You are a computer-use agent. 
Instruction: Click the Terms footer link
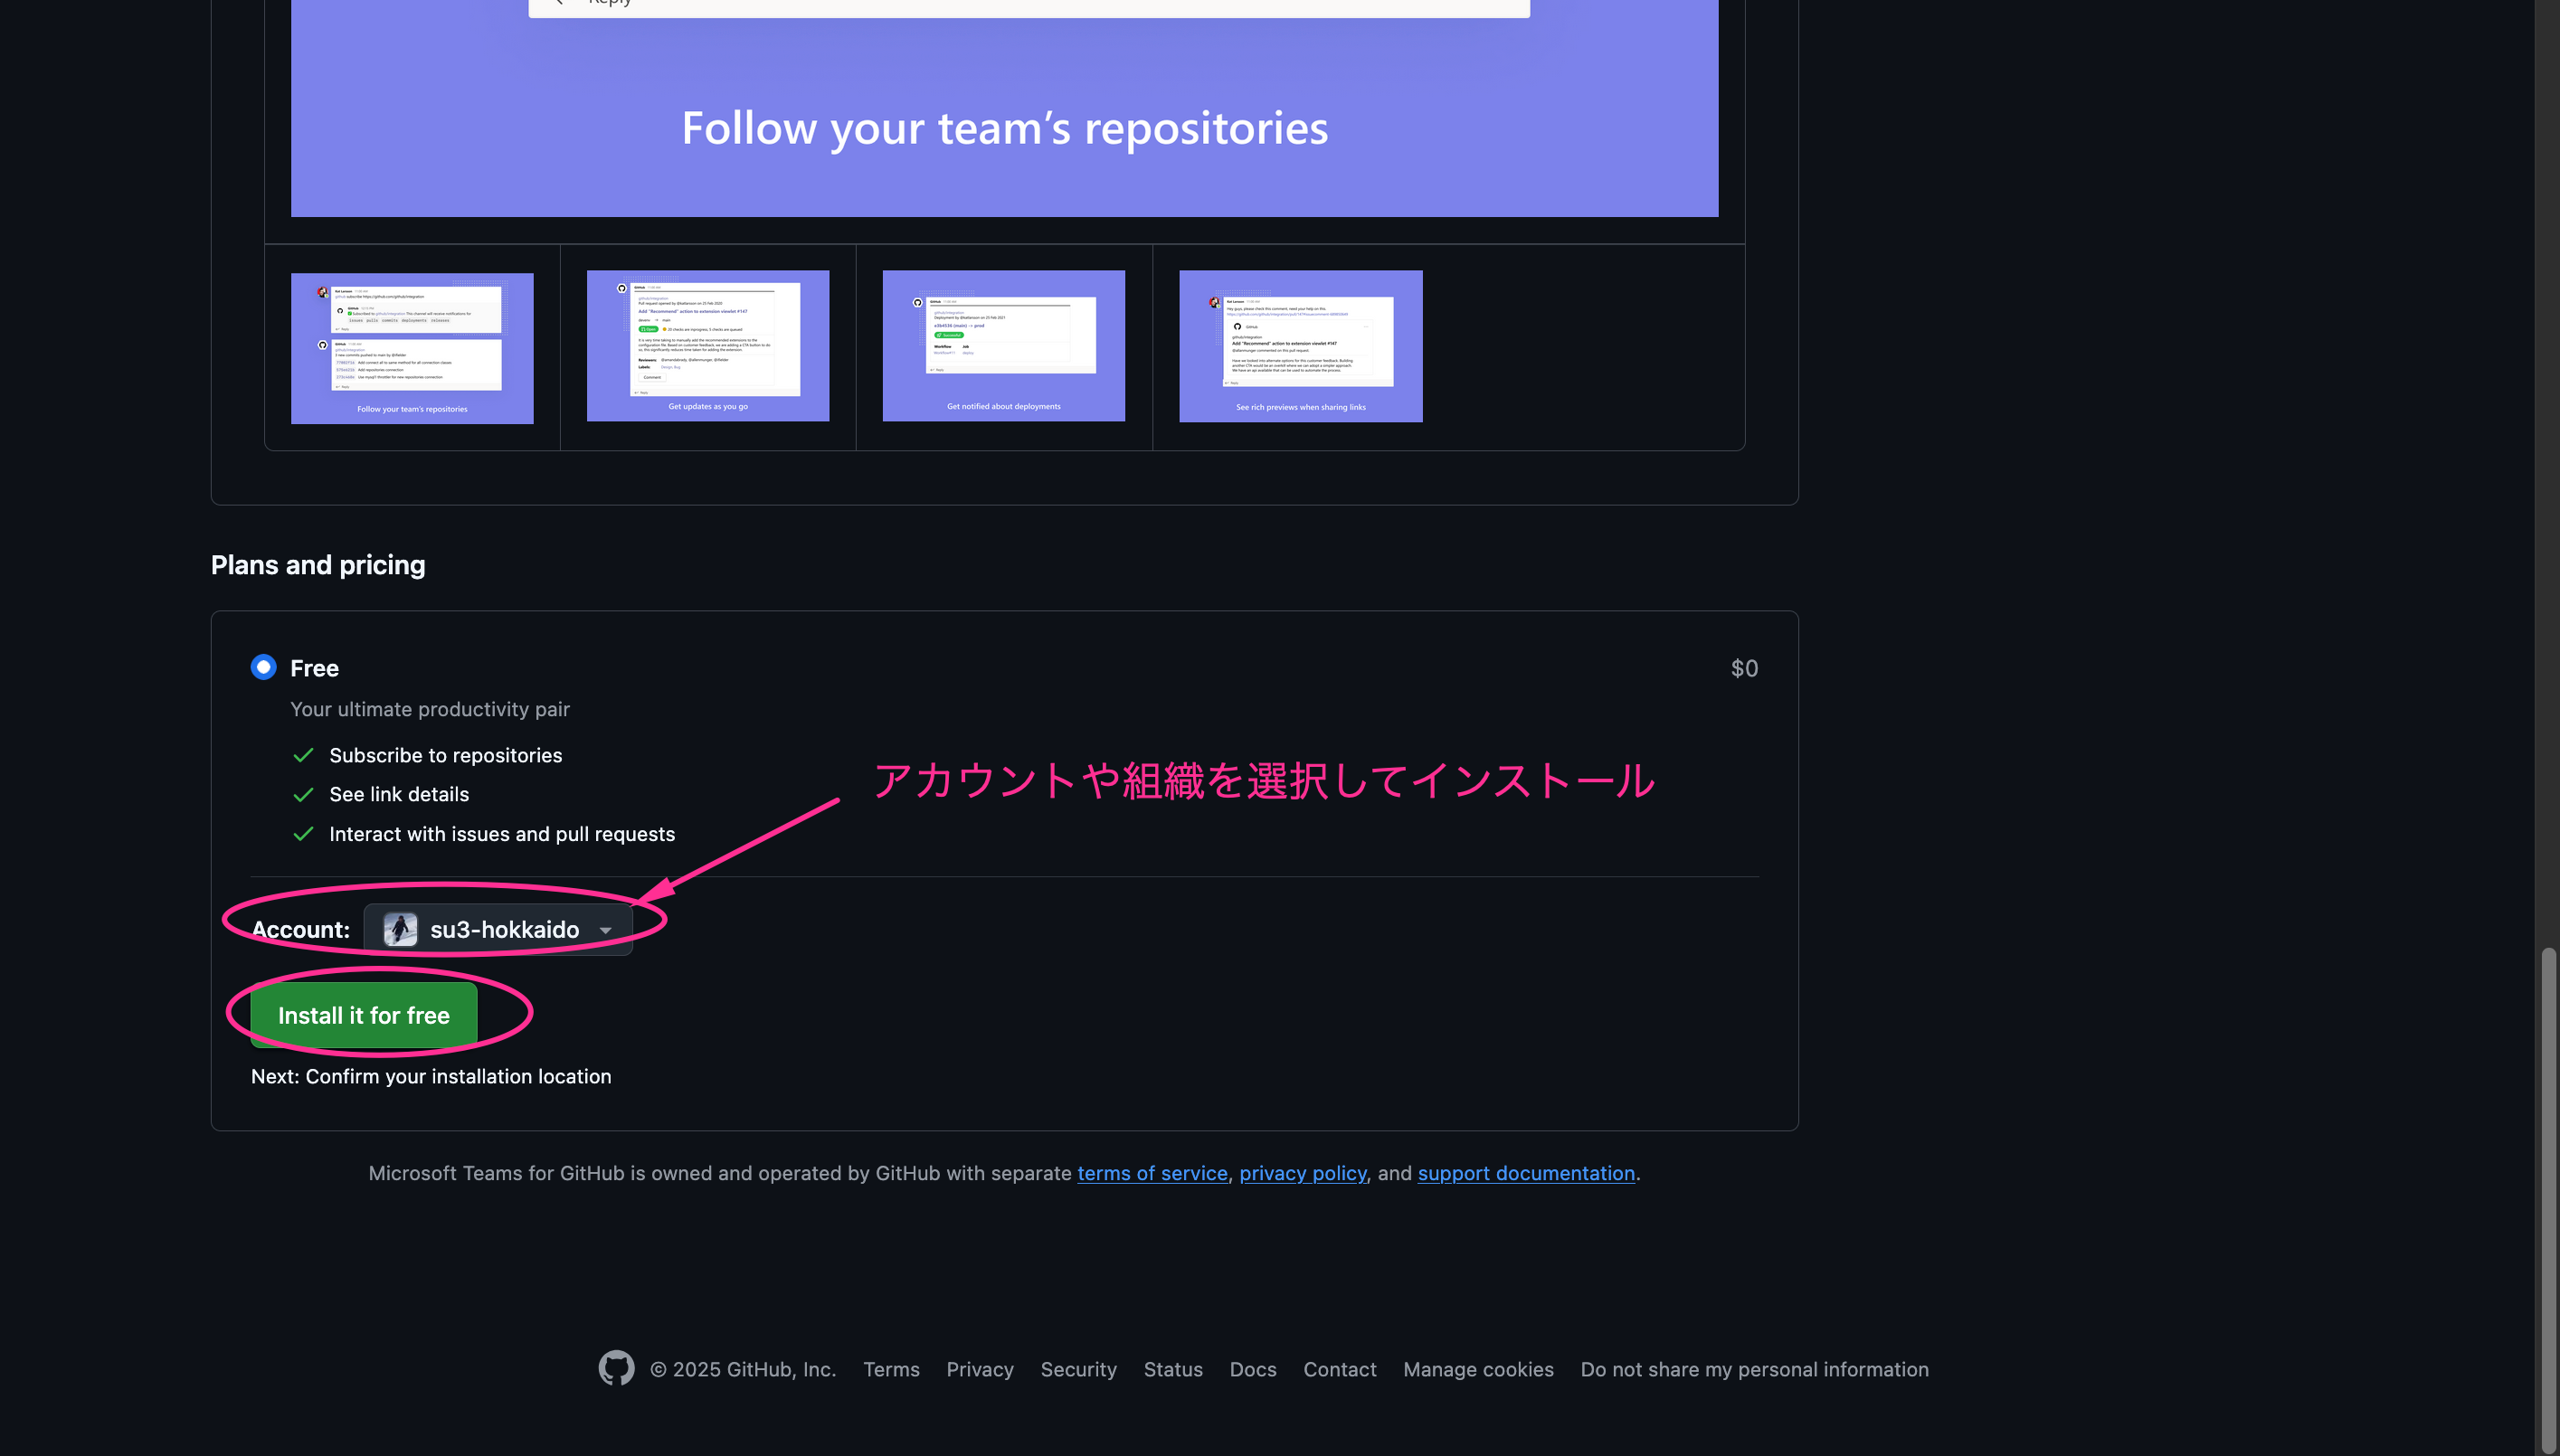click(x=890, y=1369)
